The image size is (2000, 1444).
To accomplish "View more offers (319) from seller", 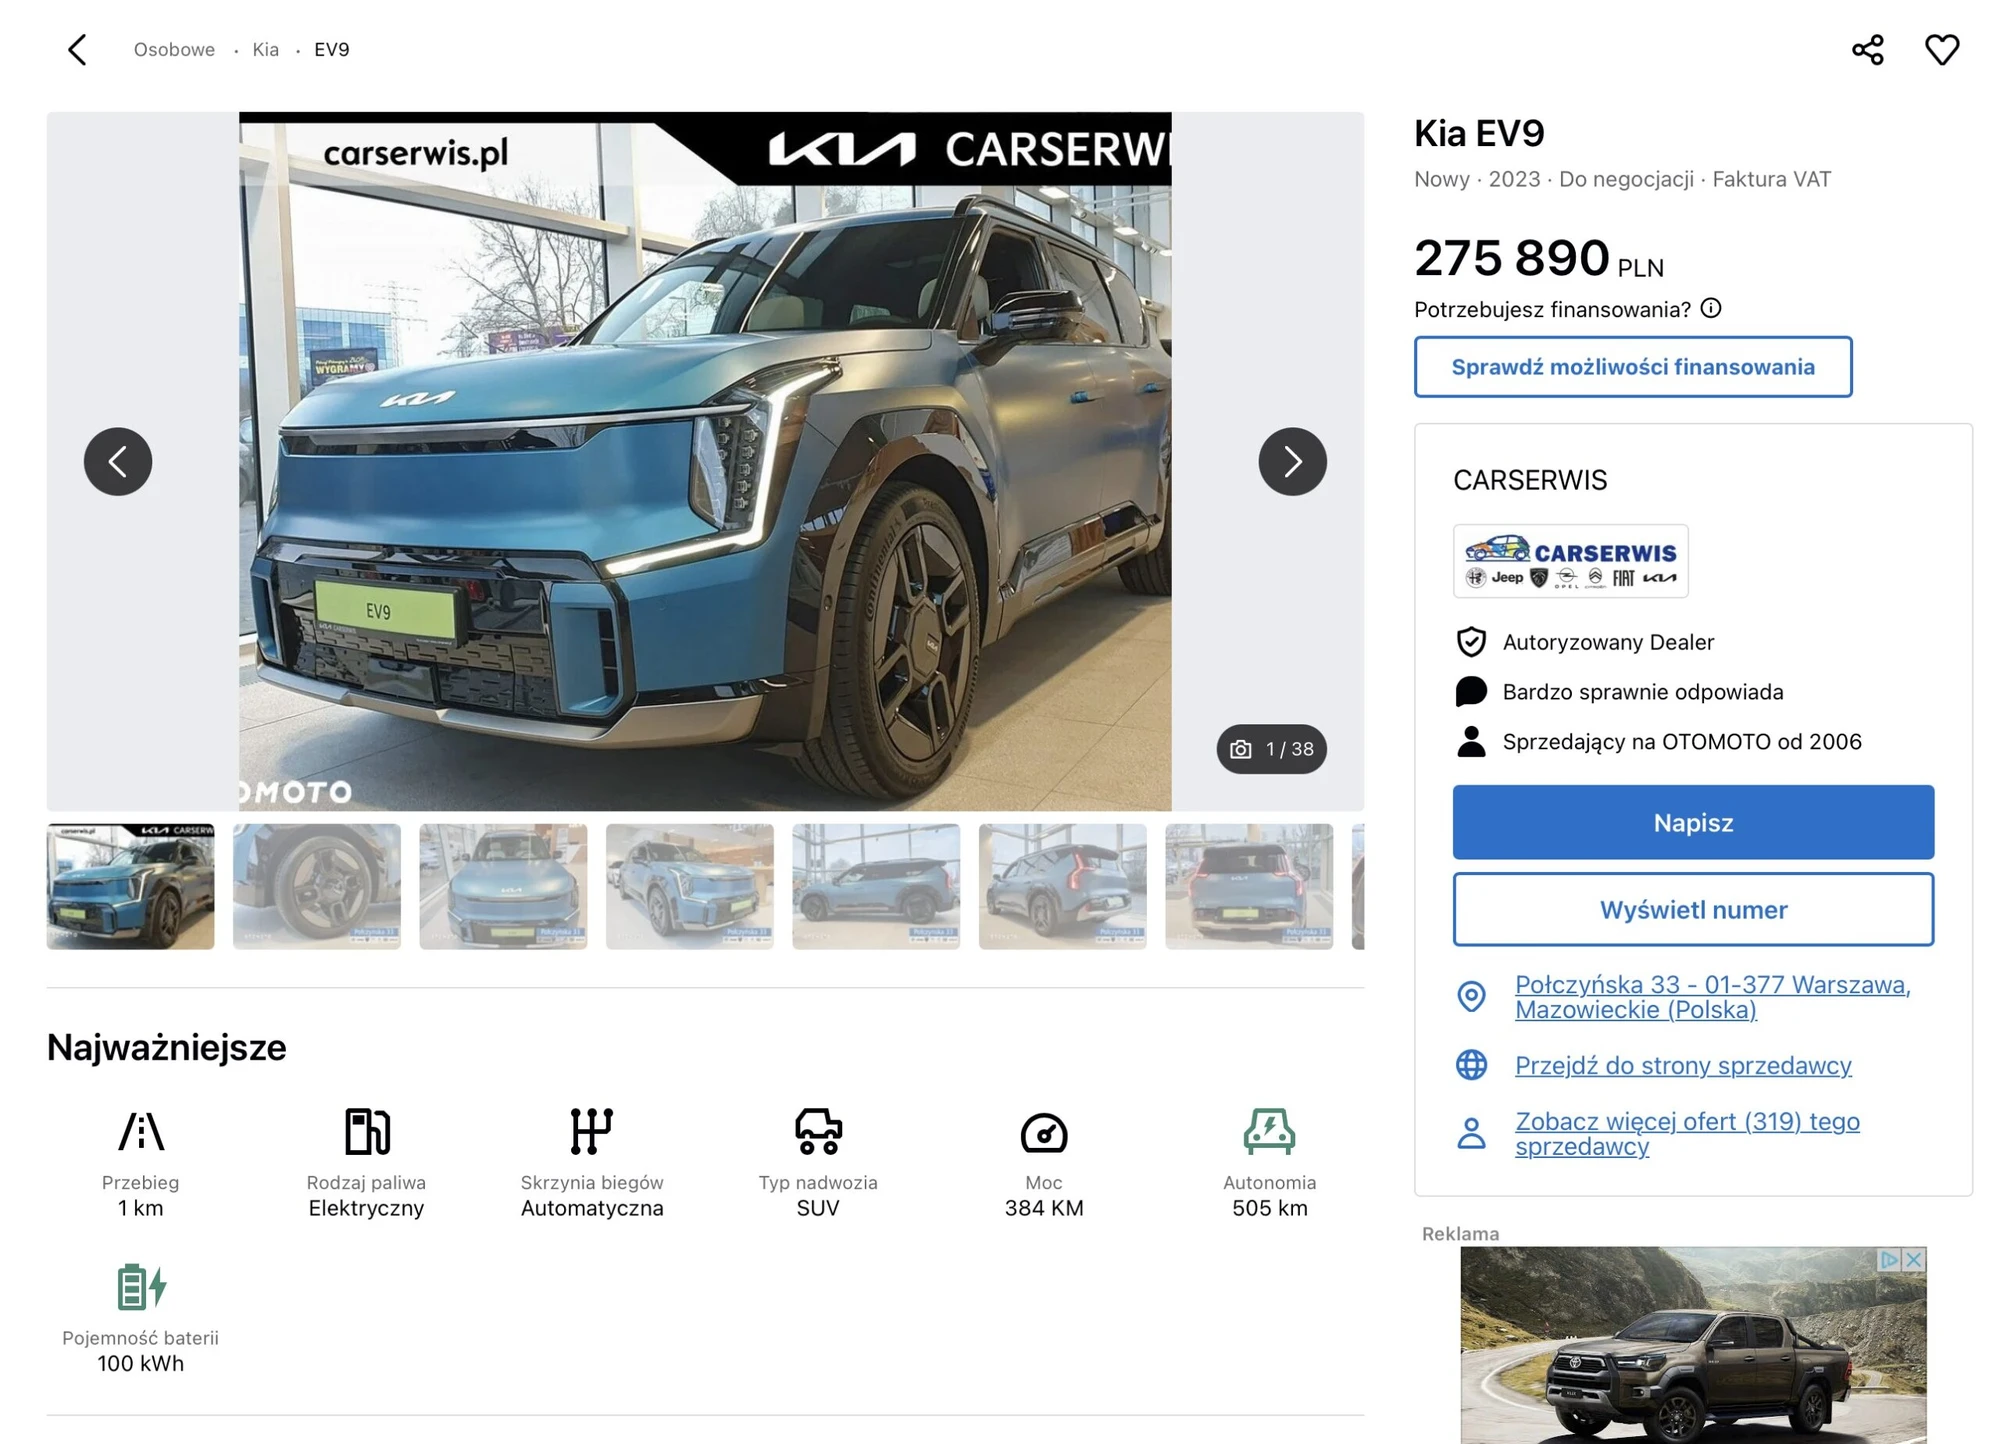I will point(1687,1134).
